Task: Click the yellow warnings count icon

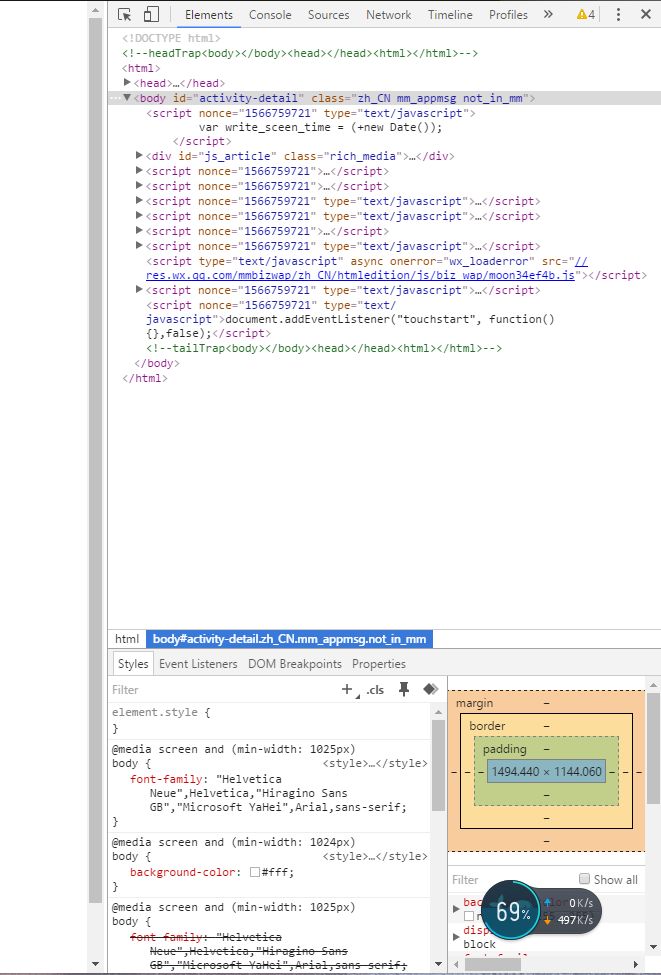Action: [586, 15]
